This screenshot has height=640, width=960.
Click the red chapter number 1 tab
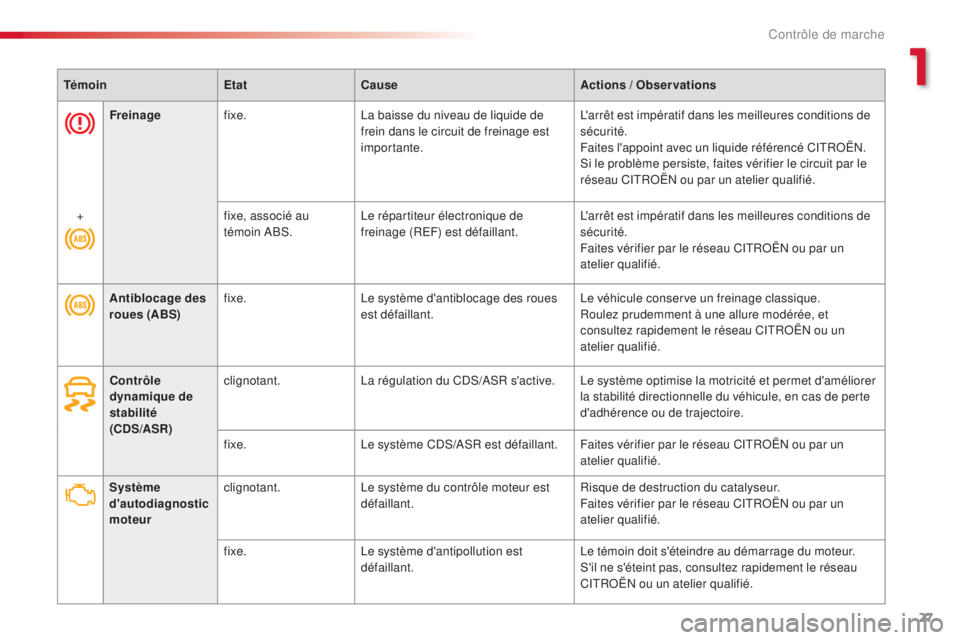tap(918, 67)
